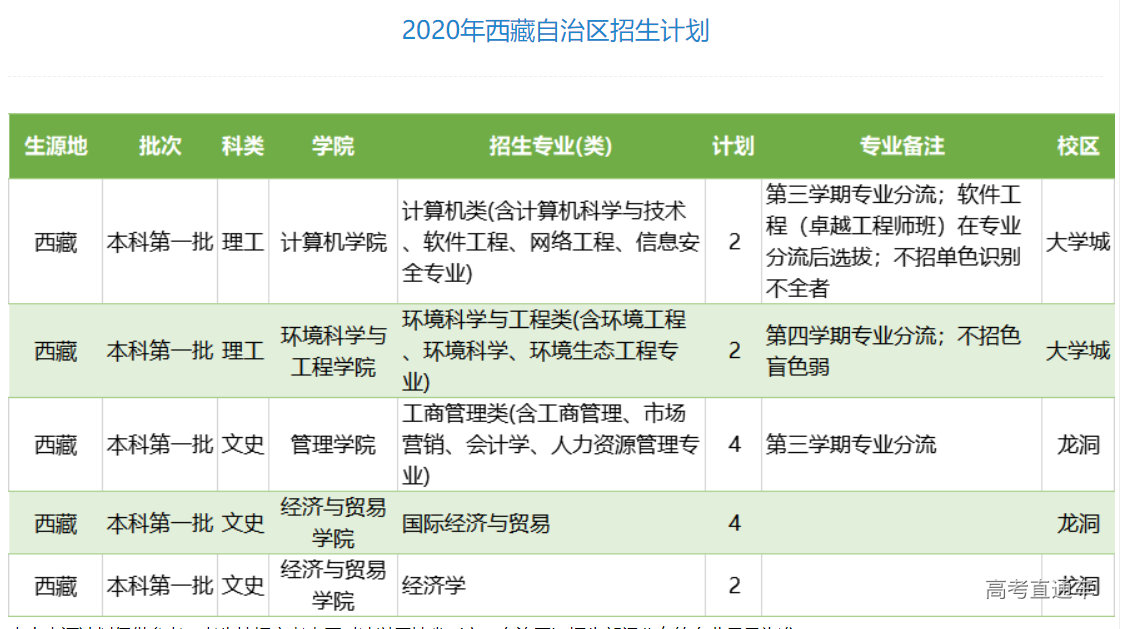Click the 国际经济与贸易 major cell

(x=476, y=523)
